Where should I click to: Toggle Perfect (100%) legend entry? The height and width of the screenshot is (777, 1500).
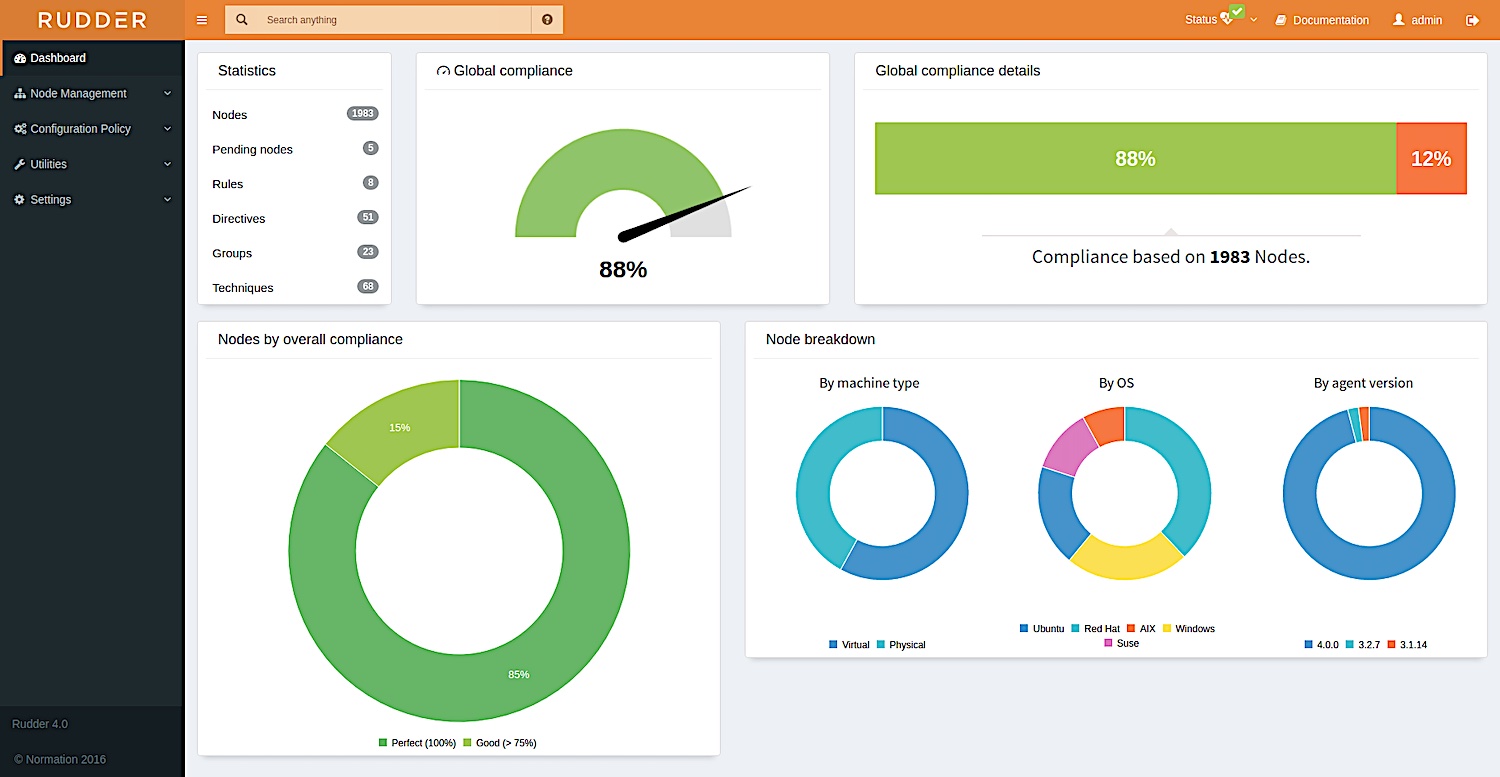pyautogui.click(x=417, y=743)
